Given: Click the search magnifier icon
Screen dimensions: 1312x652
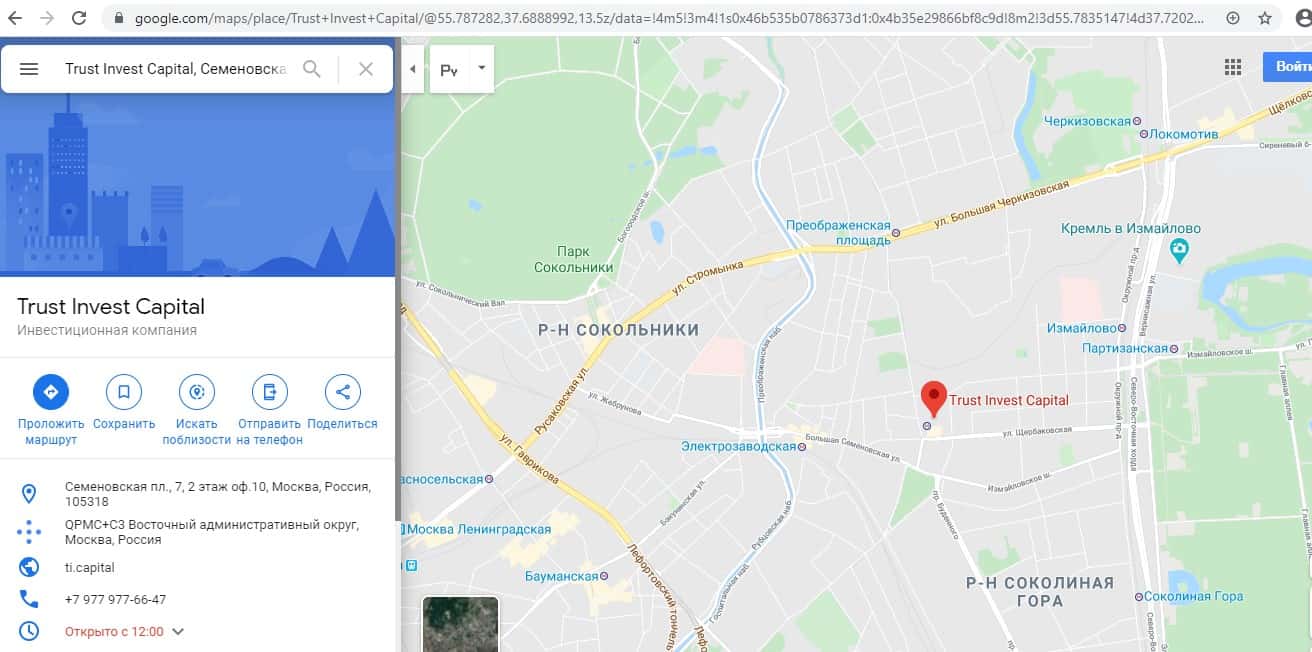Looking at the screenshot, I should click(312, 69).
